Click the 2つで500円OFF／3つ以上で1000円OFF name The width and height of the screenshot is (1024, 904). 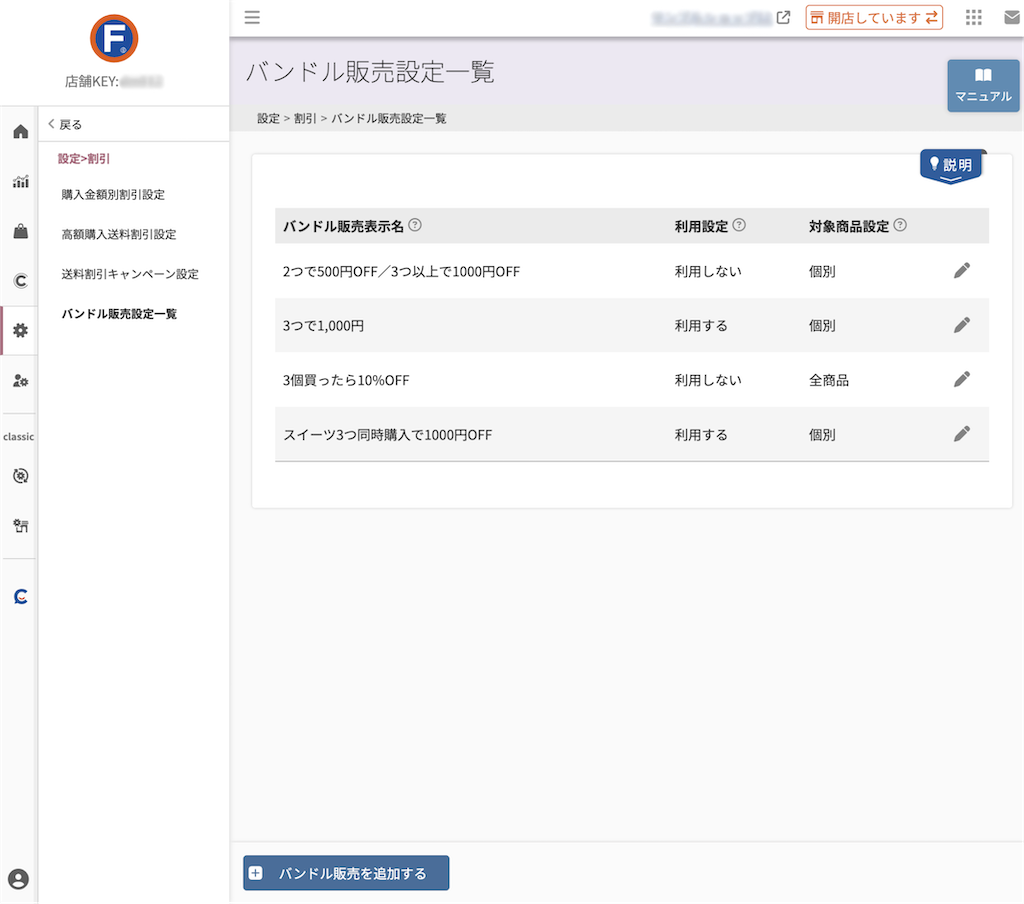pyautogui.click(x=401, y=272)
